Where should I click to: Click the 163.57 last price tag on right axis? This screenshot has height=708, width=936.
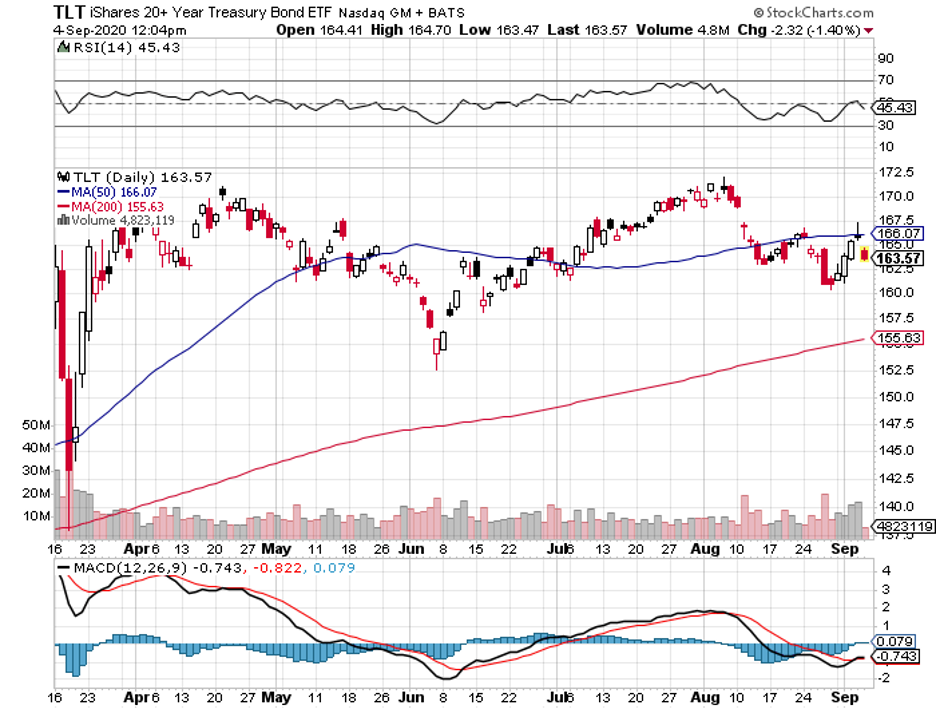click(898, 258)
